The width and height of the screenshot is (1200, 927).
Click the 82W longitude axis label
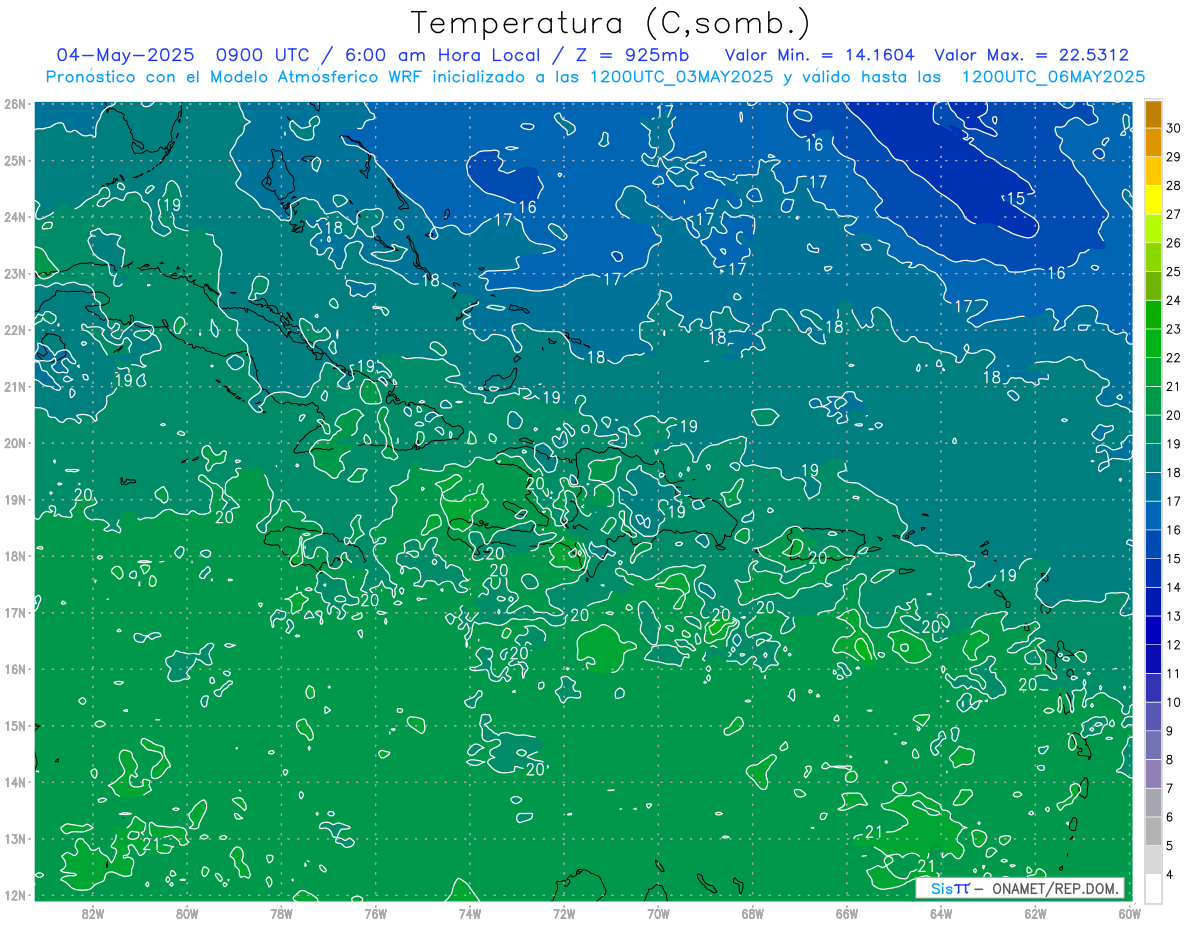(93, 912)
